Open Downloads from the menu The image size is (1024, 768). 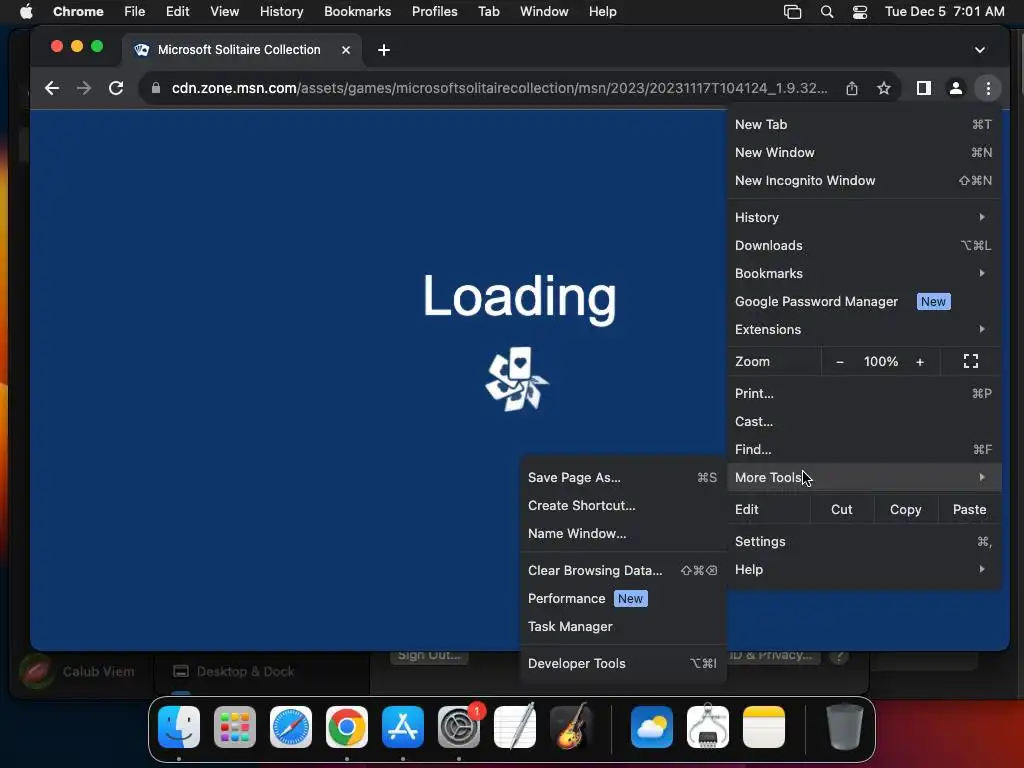(x=863, y=246)
